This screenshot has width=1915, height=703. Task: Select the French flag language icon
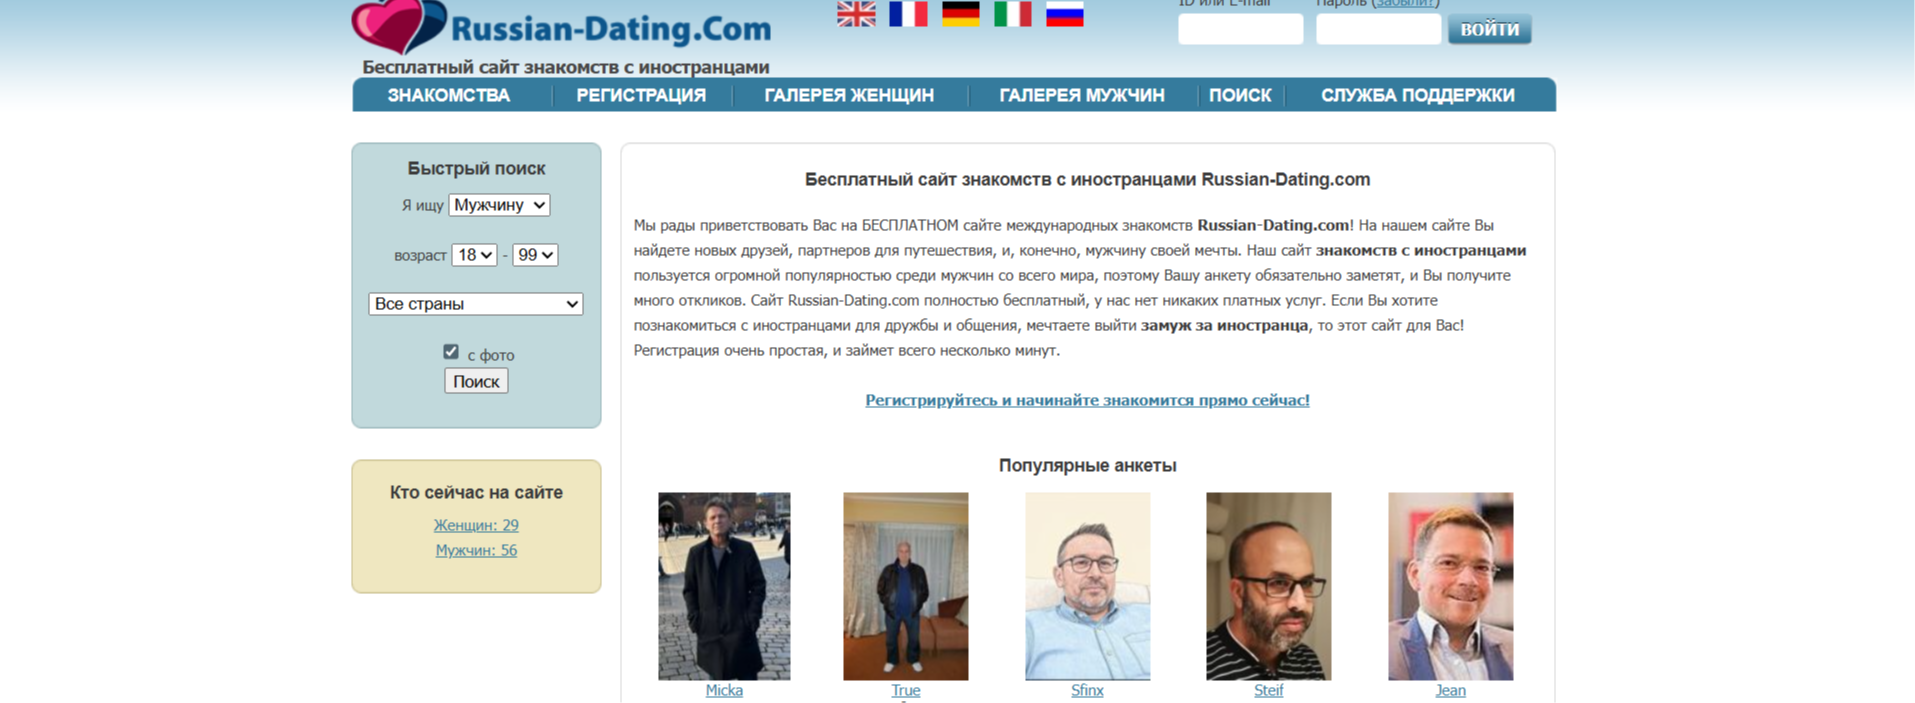(x=908, y=14)
